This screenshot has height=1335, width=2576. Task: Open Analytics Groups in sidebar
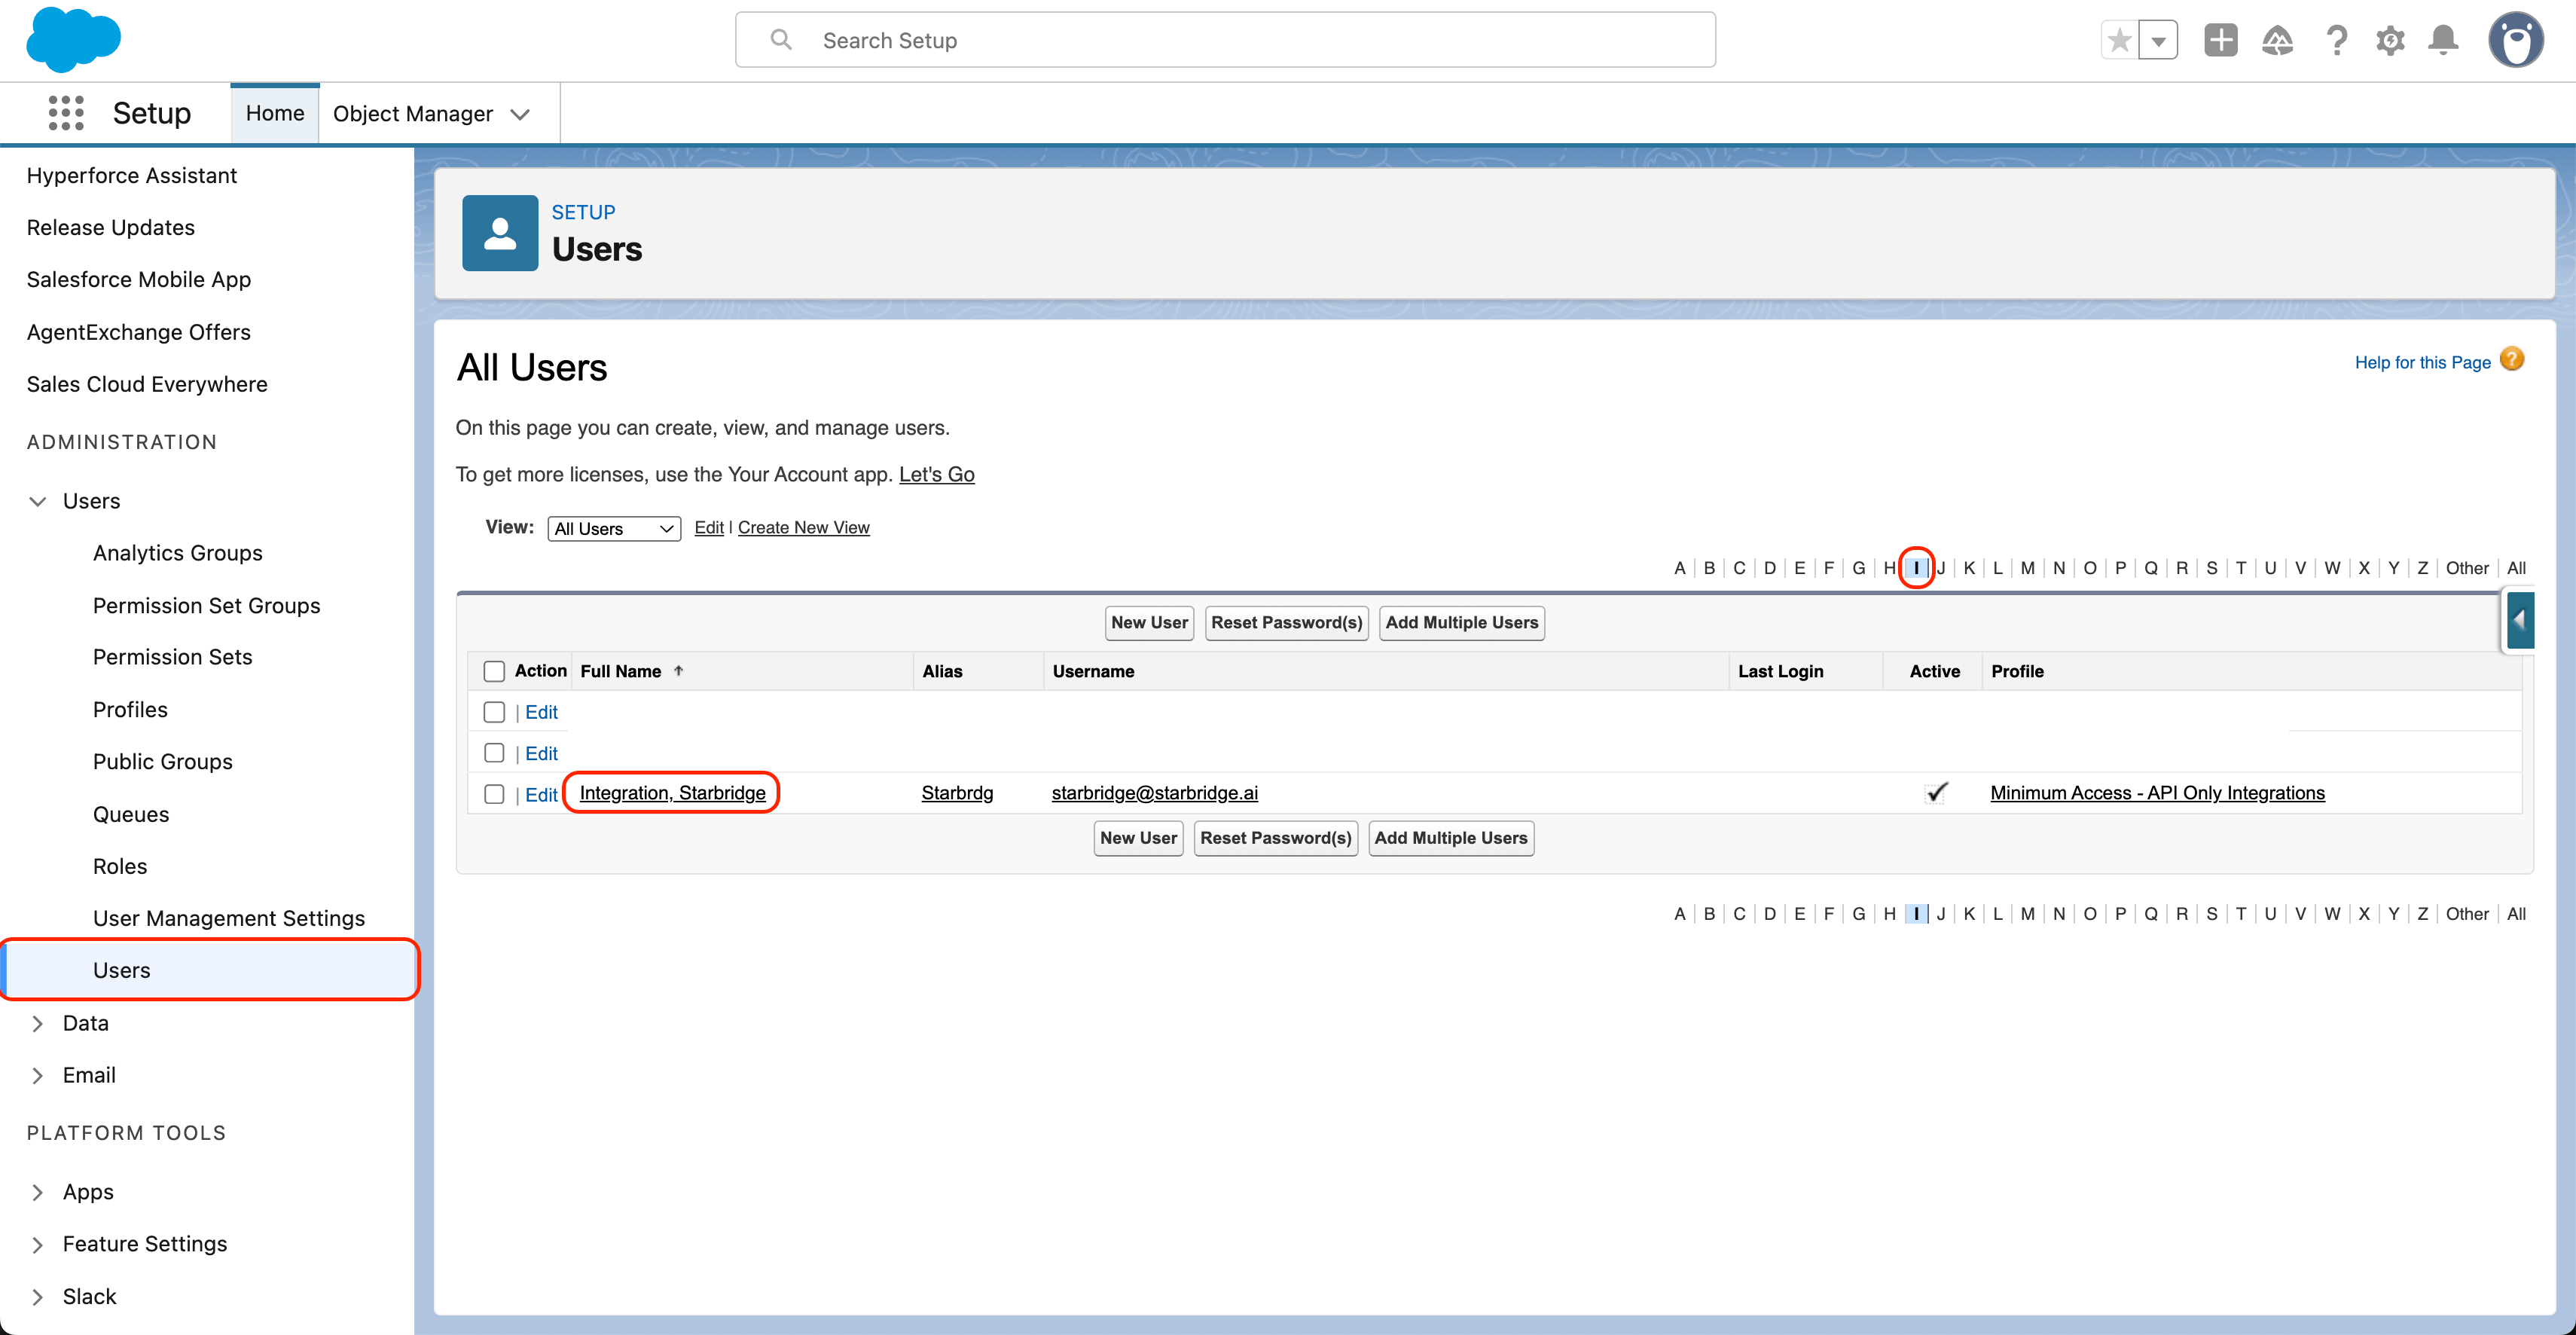tap(178, 553)
